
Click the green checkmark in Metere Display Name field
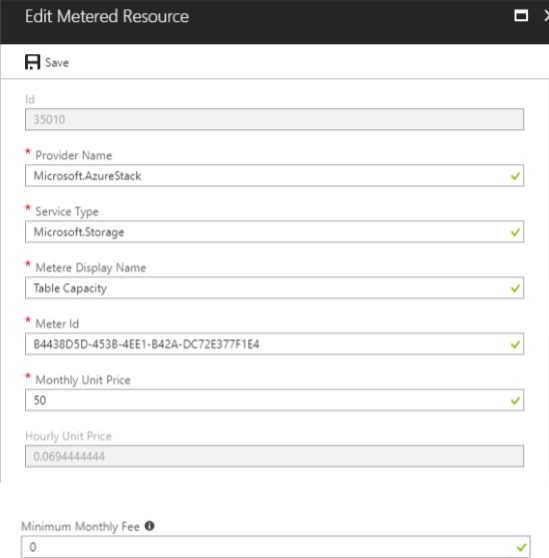click(x=515, y=288)
